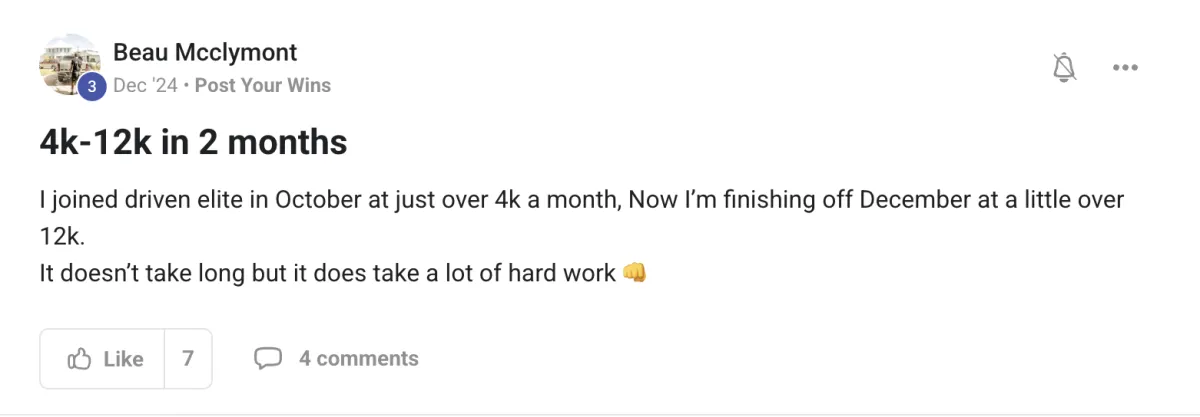The image size is (1200, 417).
Task: Click the speech bubble comments icon
Action: click(x=267, y=358)
